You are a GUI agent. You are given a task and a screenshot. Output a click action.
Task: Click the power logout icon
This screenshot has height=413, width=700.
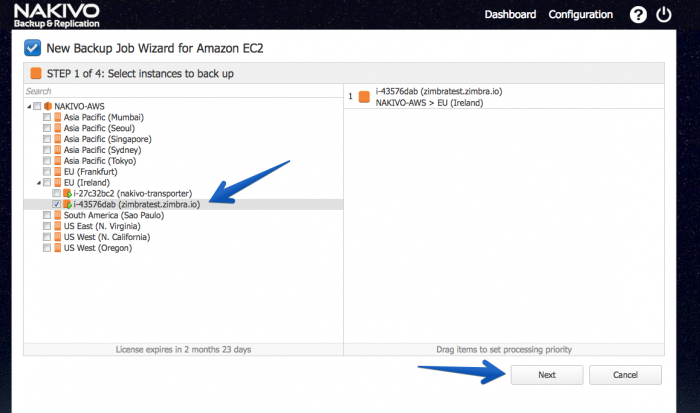[663, 15]
